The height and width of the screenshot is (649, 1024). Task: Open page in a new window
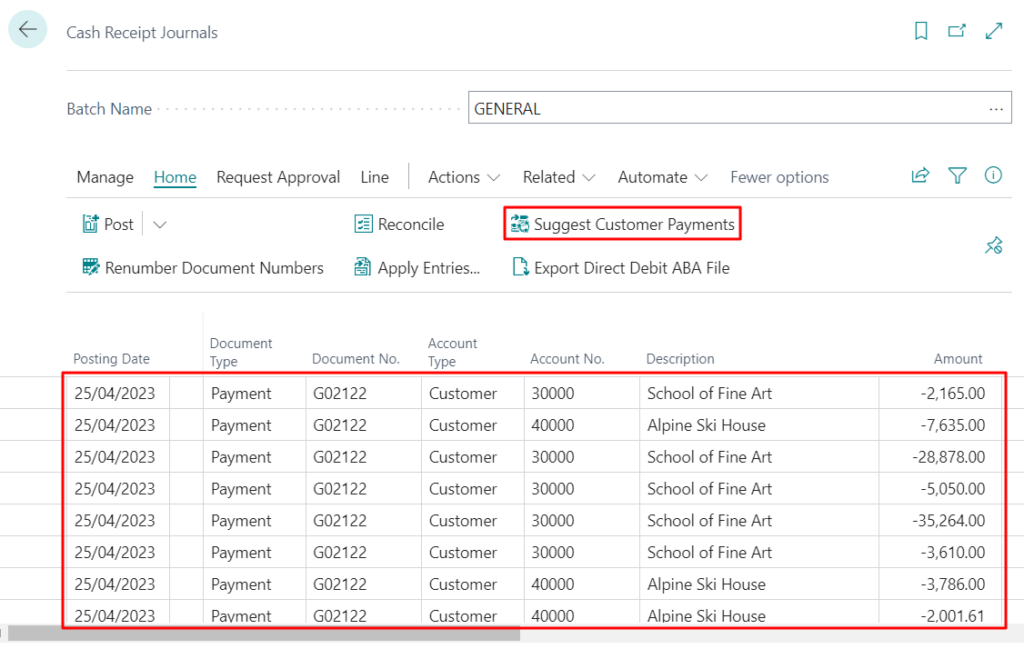956,30
